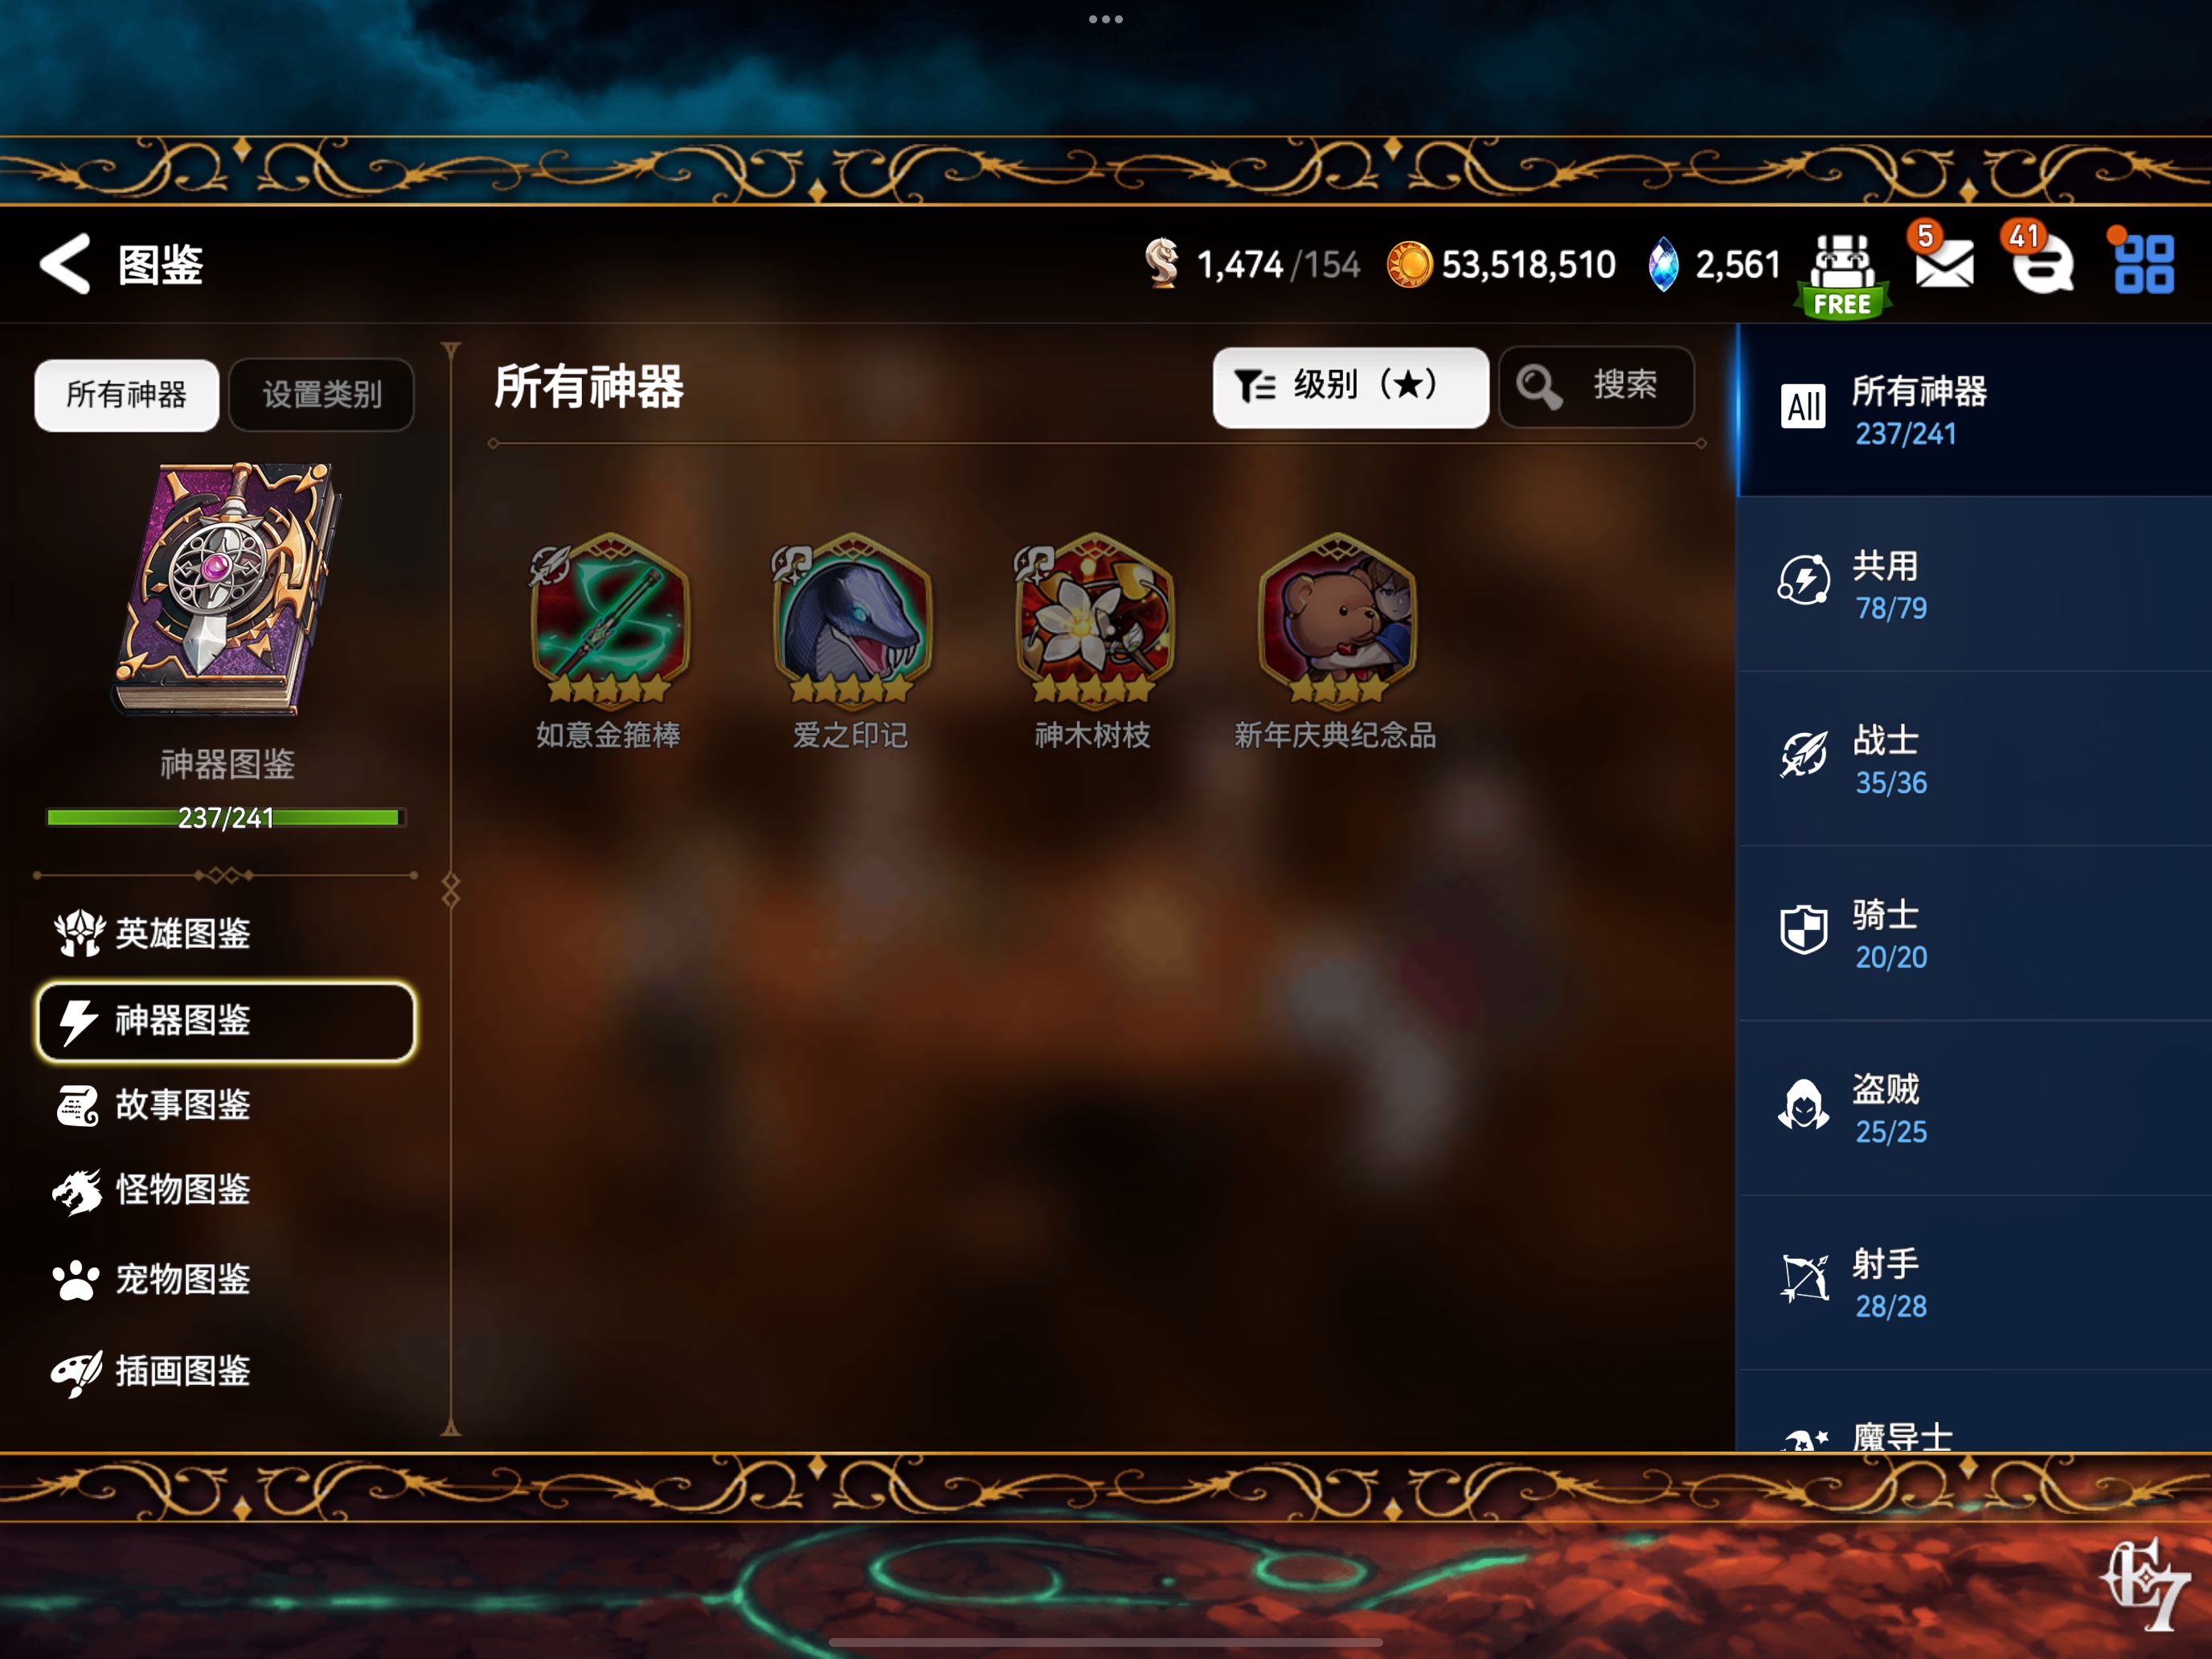The image size is (2212, 1659).
Task: Select the 如意金箍棒 artifact thumbnail
Action: (609, 618)
